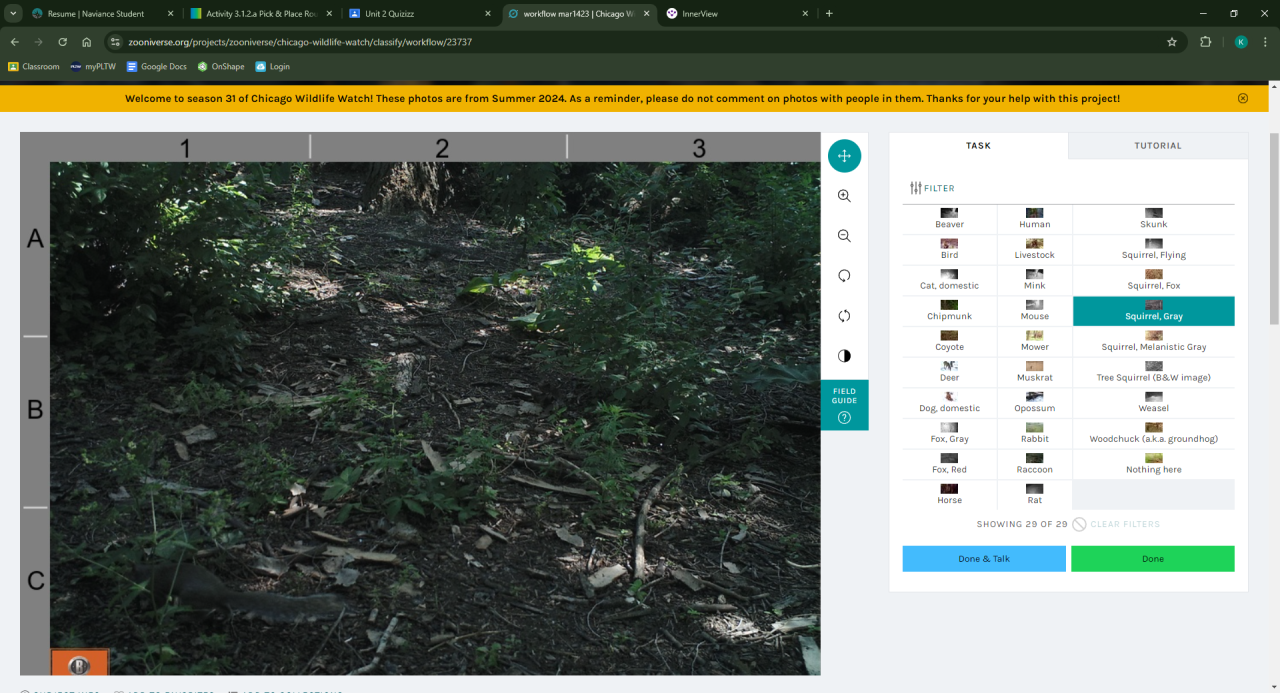Choose Livestock option
Screen dimensions: 1280x693
coord(1034,250)
